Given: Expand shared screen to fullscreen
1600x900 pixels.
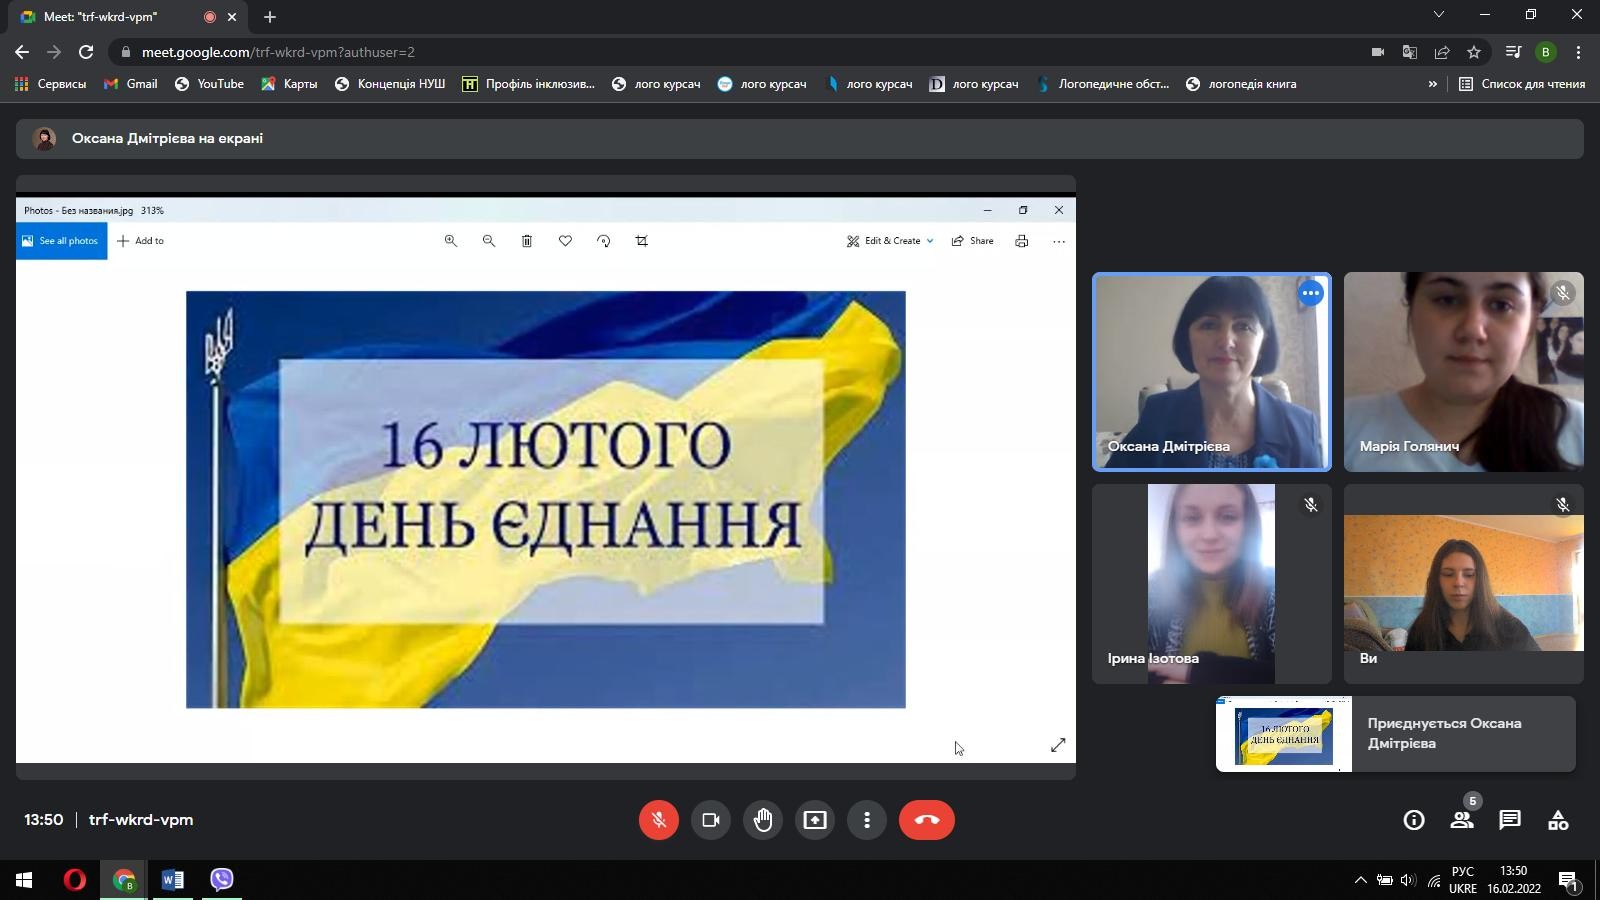Looking at the screenshot, I should click(x=1058, y=745).
